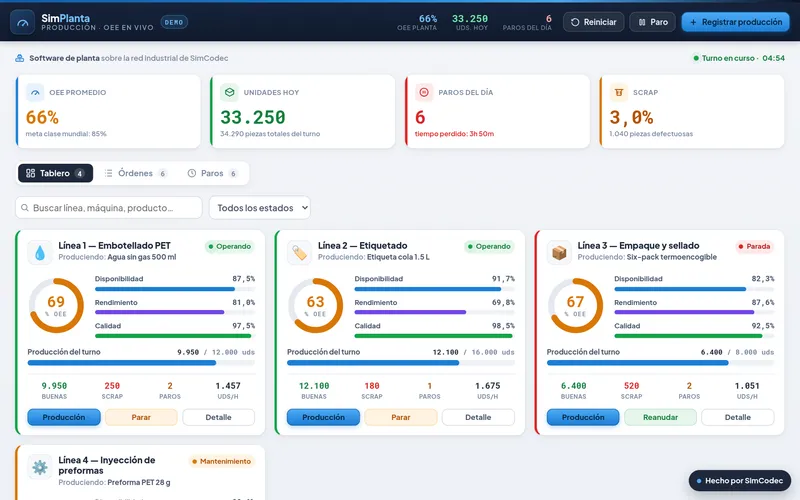The image size is (800, 500).
Task: Click the 520 Scrap value on Línea 3
Action: pos(632,386)
